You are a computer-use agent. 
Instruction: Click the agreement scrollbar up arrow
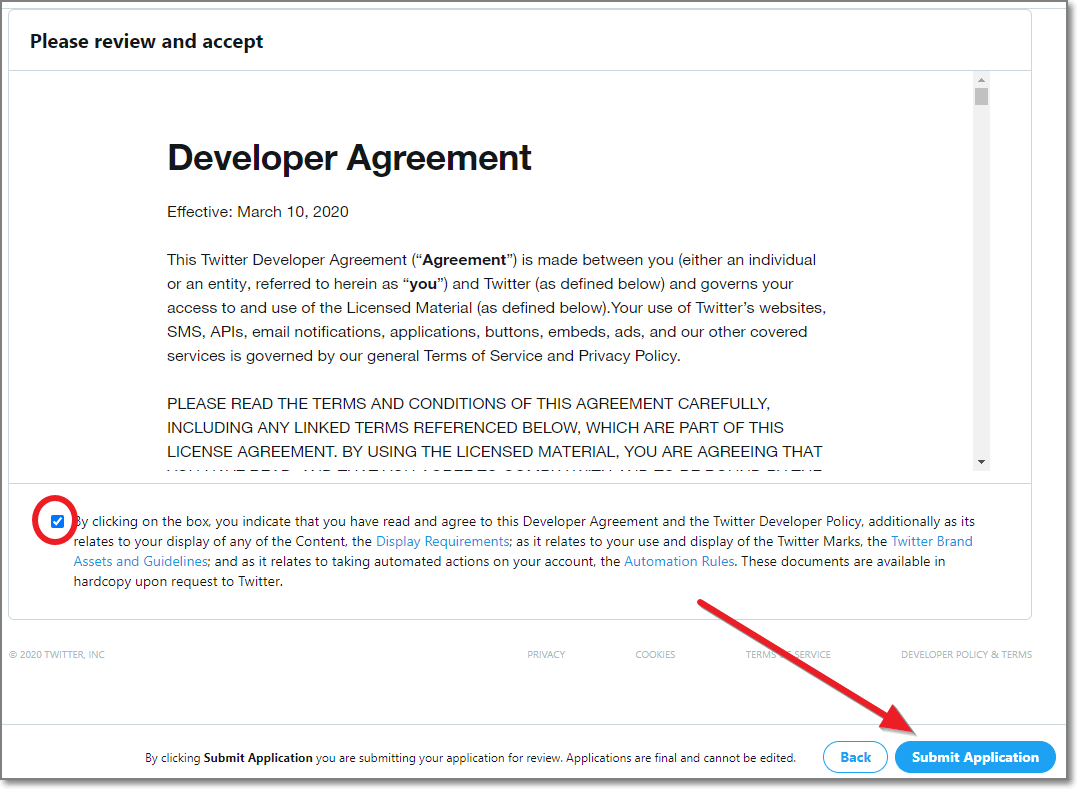[x=982, y=80]
